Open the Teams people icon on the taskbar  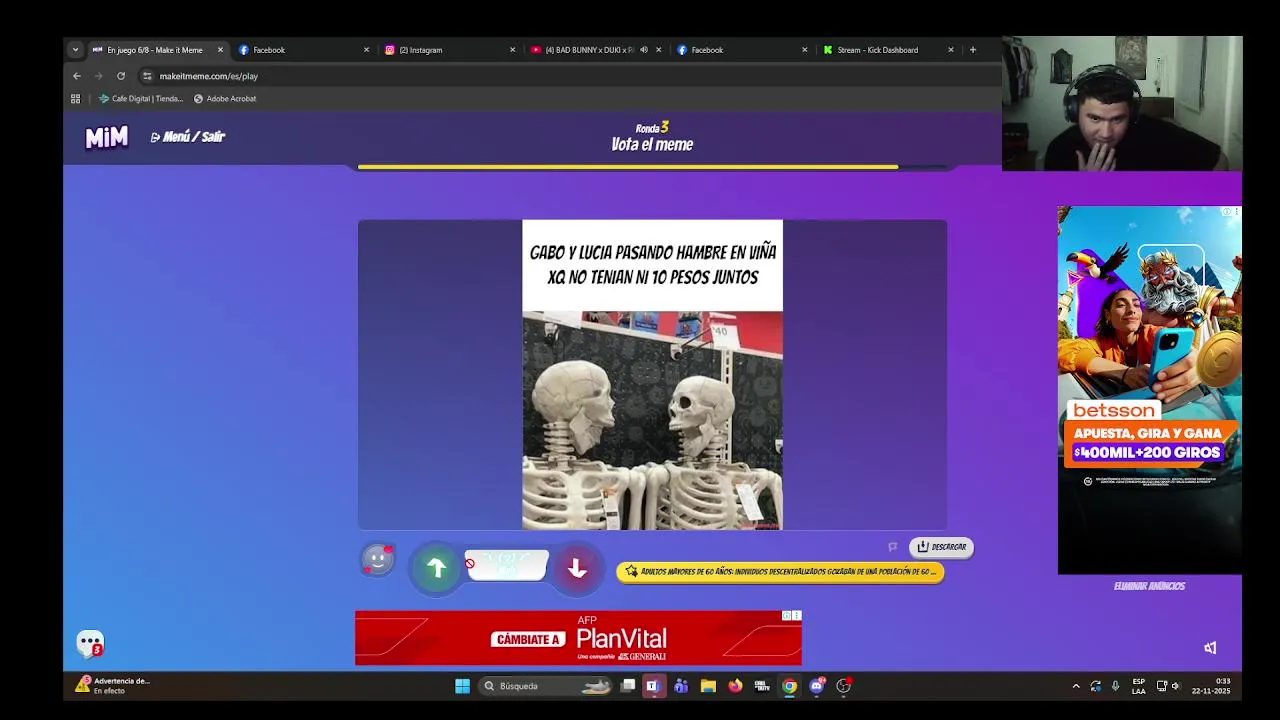pyautogui.click(x=681, y=686)
